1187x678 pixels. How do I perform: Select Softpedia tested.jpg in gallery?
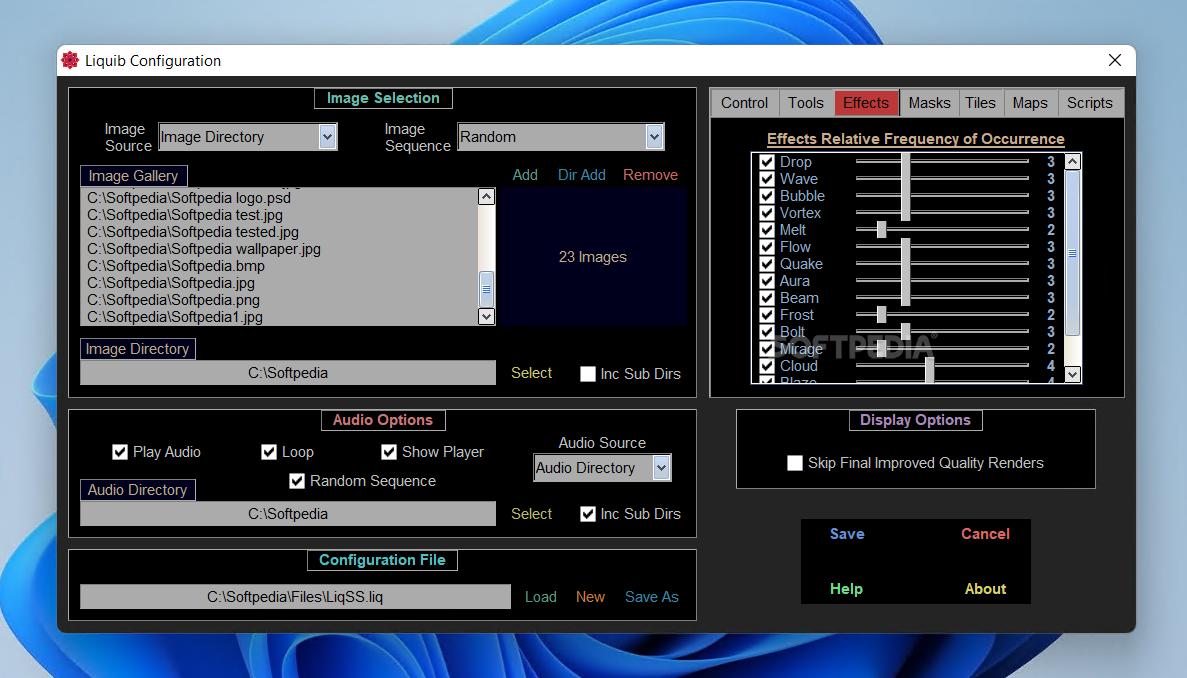(x=192, y=232)
